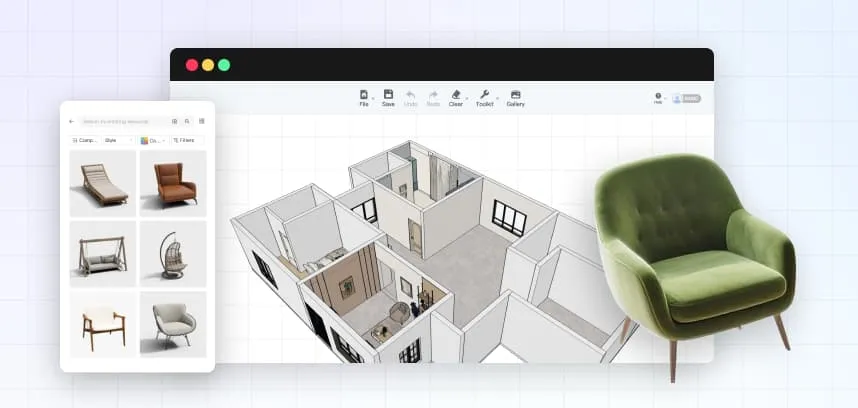Click the green maximize dot
The image size is (858, 408).
pos(224,65)
